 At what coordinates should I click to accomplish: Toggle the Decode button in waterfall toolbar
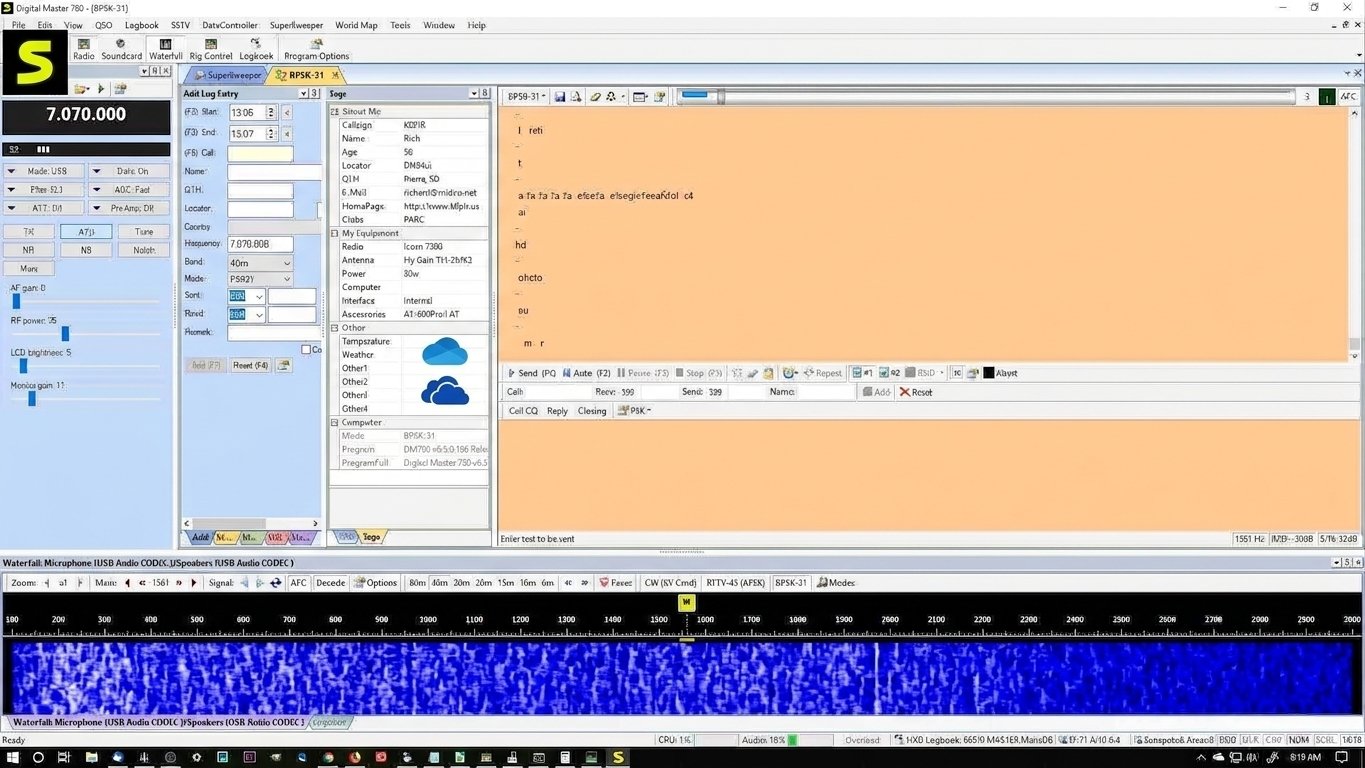(x=330, y=583)
